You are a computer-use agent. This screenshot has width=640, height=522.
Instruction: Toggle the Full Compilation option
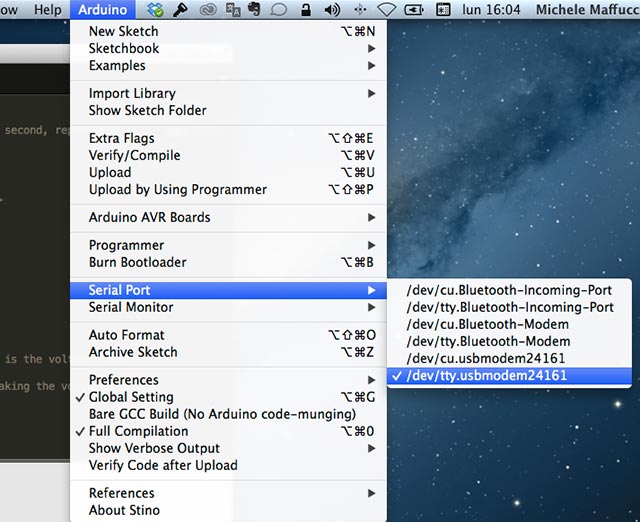(x=138, y=431)
